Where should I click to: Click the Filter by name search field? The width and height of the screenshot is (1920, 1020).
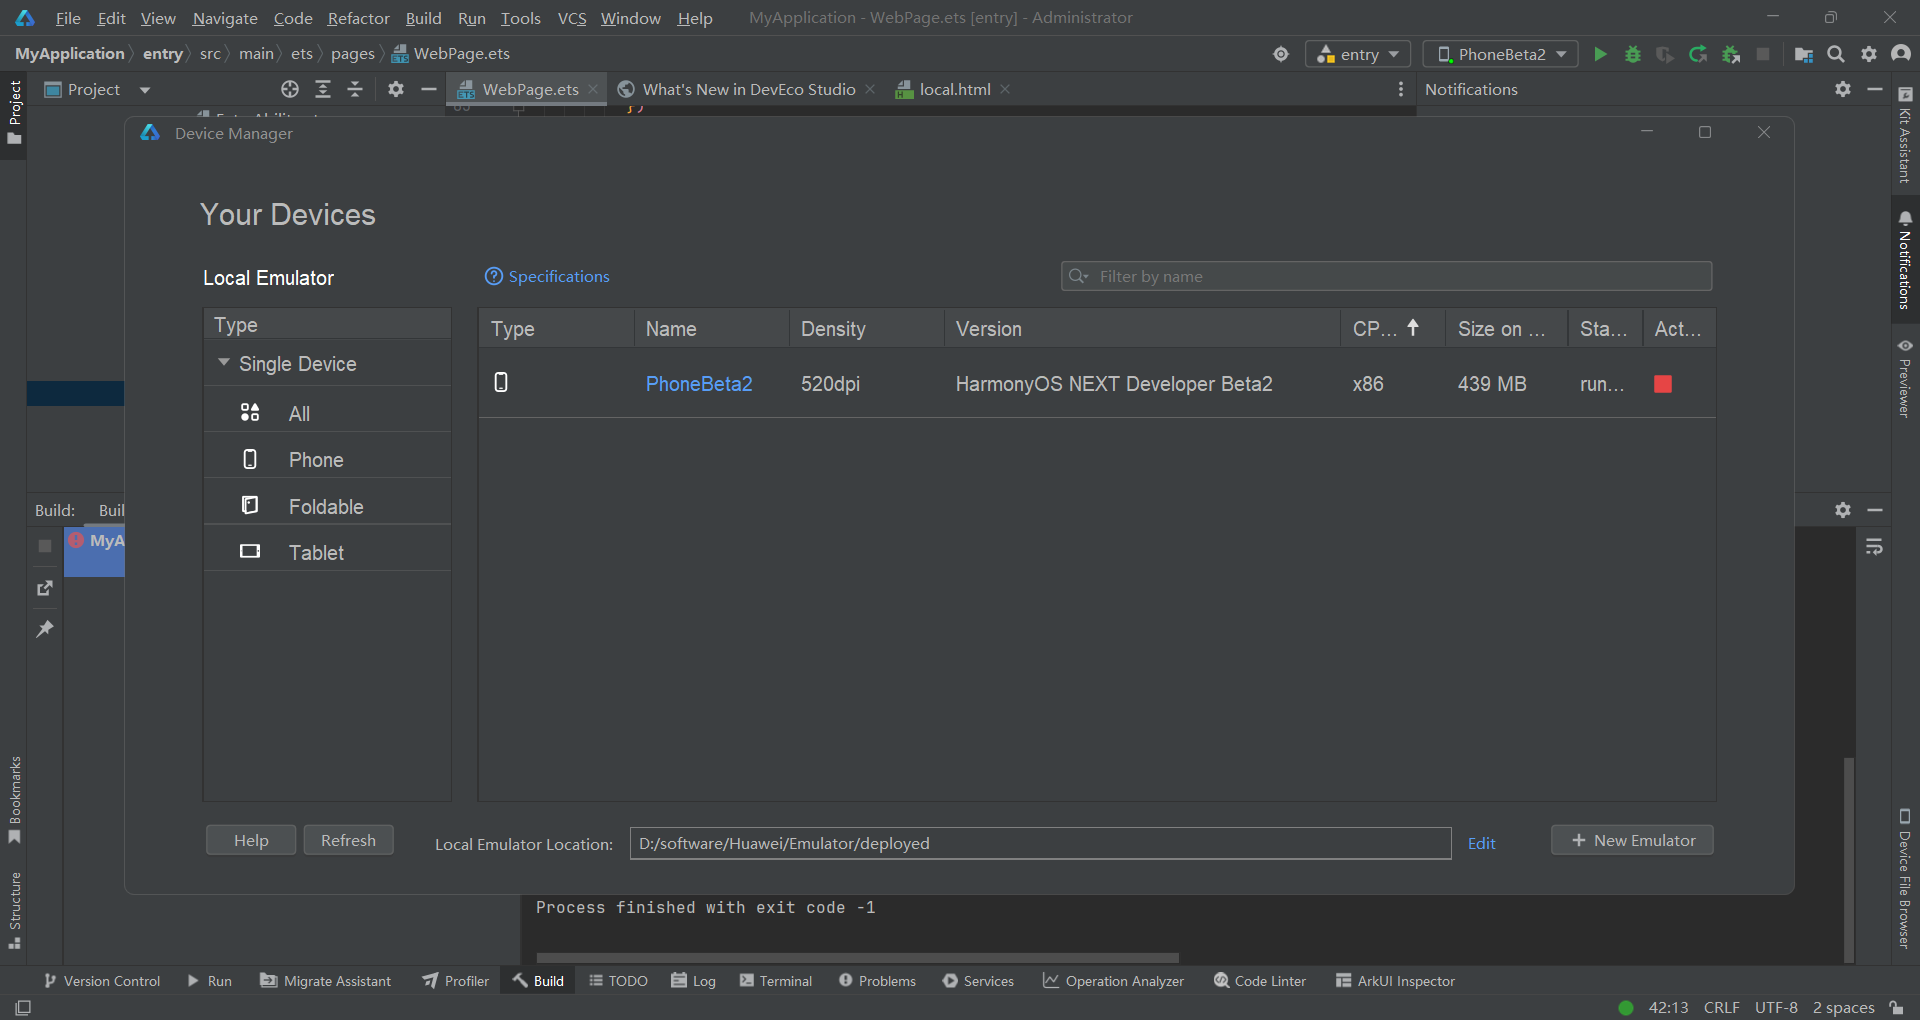(1386, 276)
